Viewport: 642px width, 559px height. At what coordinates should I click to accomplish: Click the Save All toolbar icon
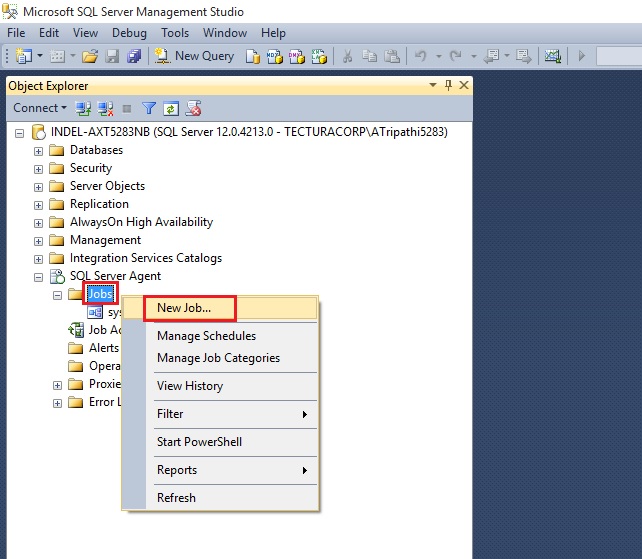[132, 56]
